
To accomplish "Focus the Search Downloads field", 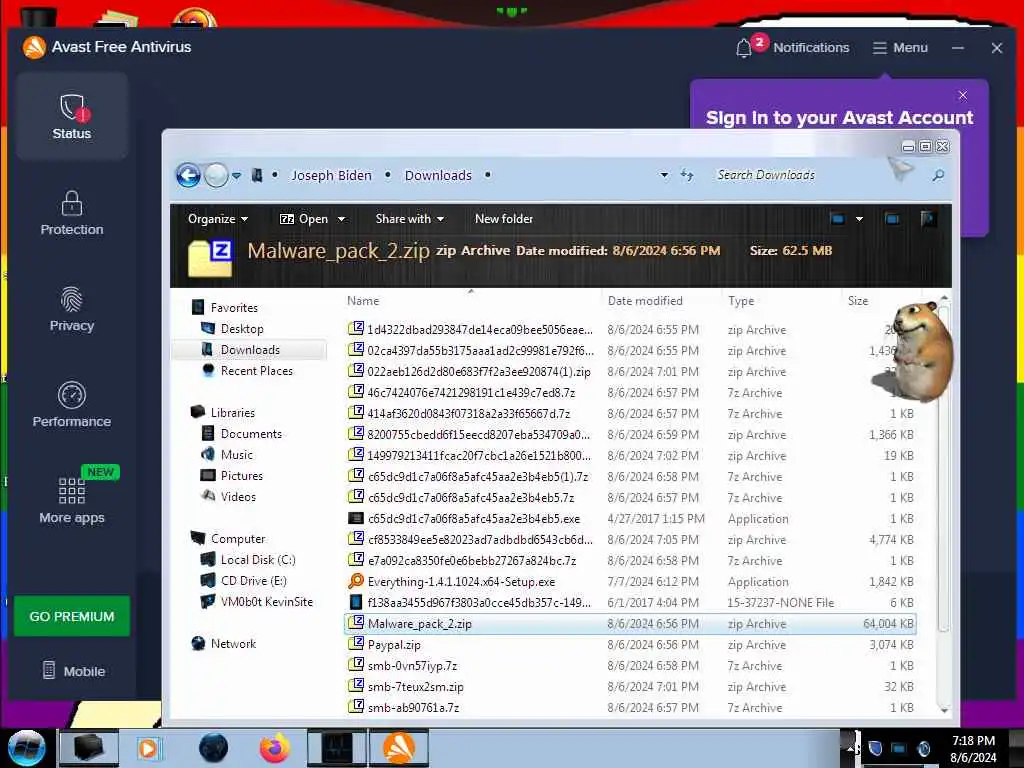I will tap(816, 175).
